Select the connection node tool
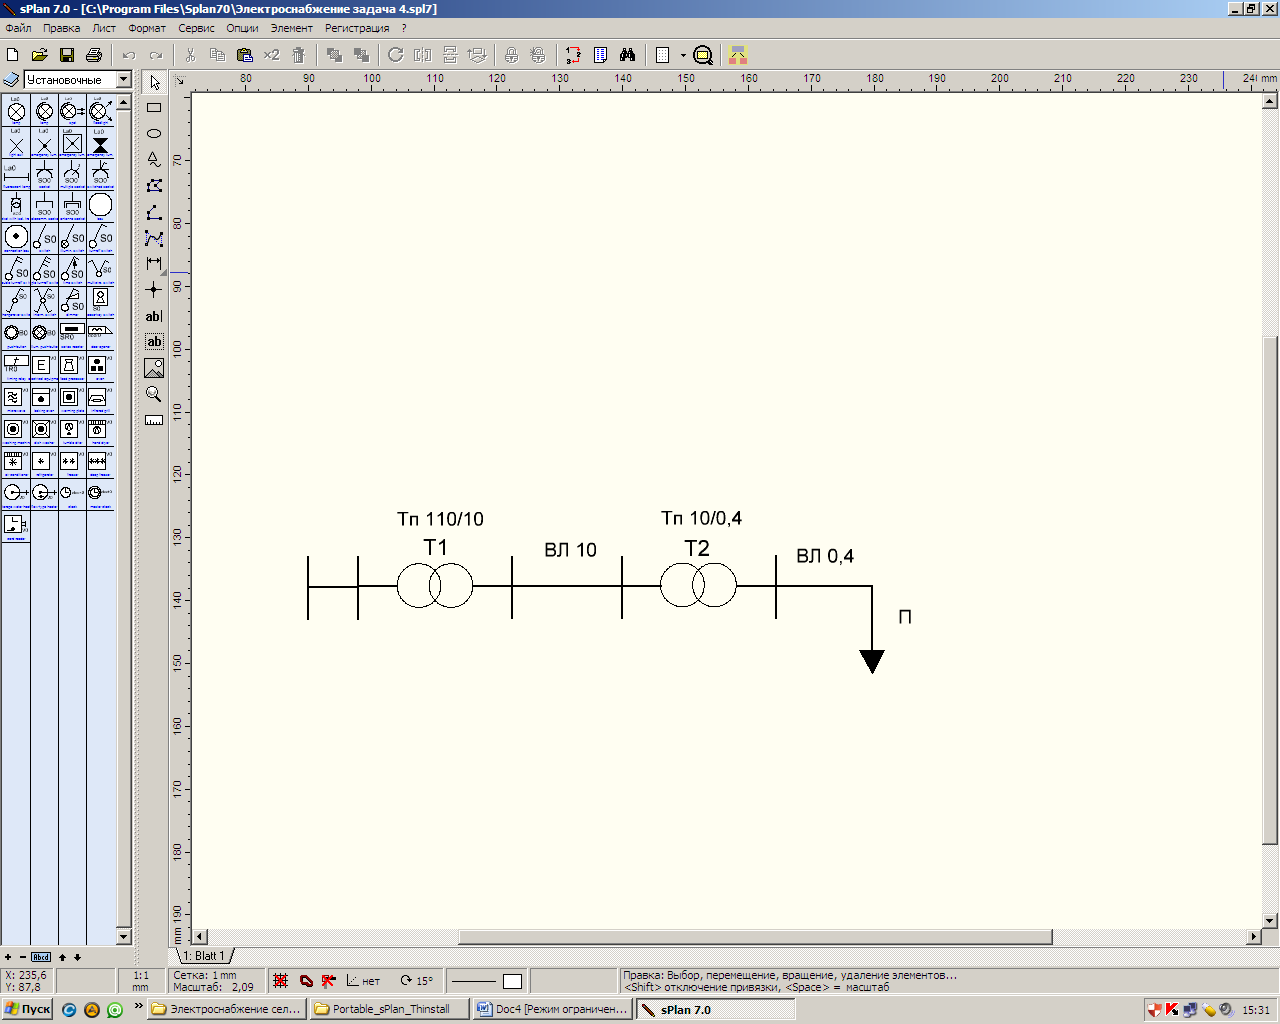 tap(154, 290)
